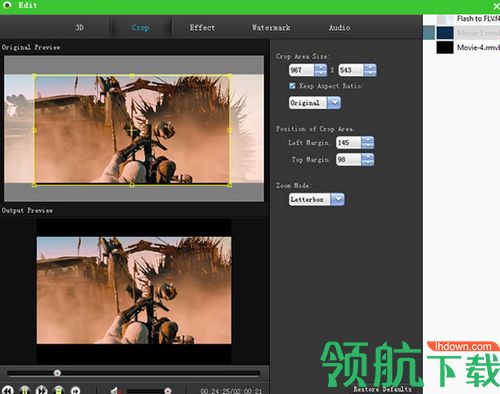Select Flash to FLV file in list
This screenshot has width=500, height=394.
coord(478,19)
